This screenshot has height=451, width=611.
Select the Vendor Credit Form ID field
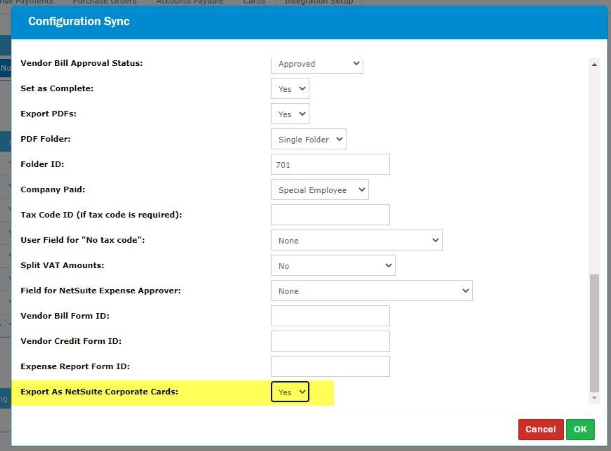tap(330, 341)
